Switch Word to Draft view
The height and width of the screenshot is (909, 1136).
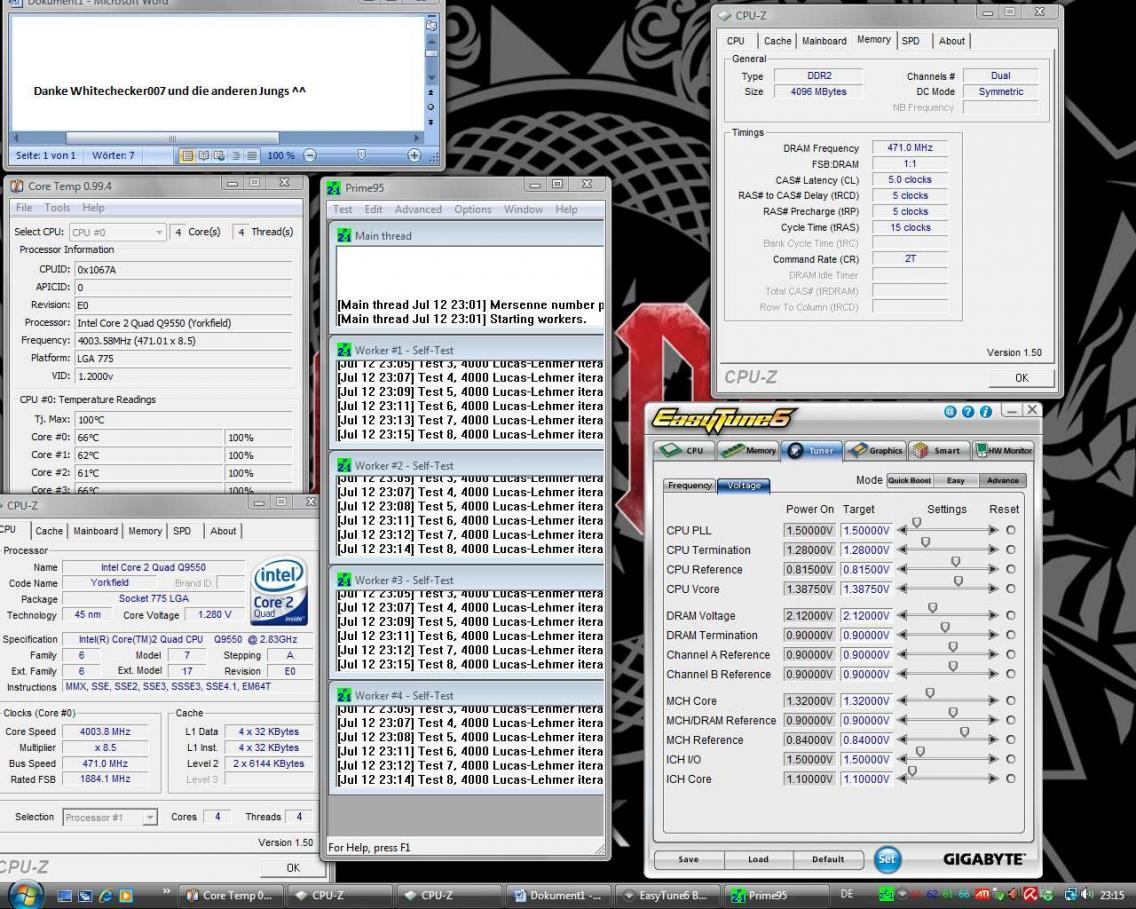(x=251, y=155)
